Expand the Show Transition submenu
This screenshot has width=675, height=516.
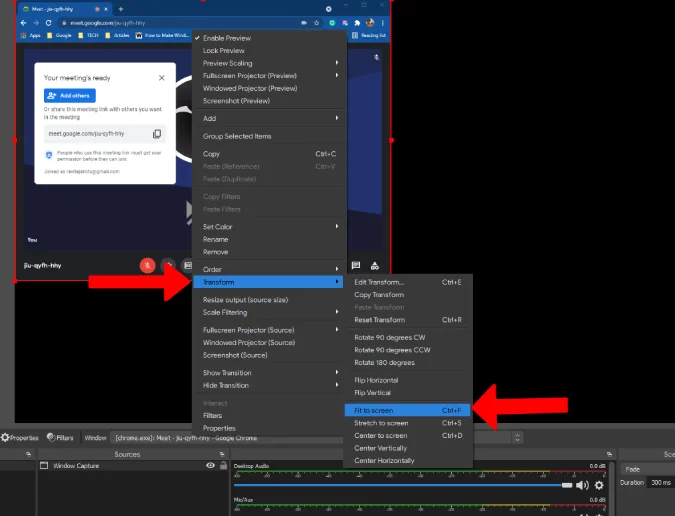pyautogui.click(x=269, y=373)
